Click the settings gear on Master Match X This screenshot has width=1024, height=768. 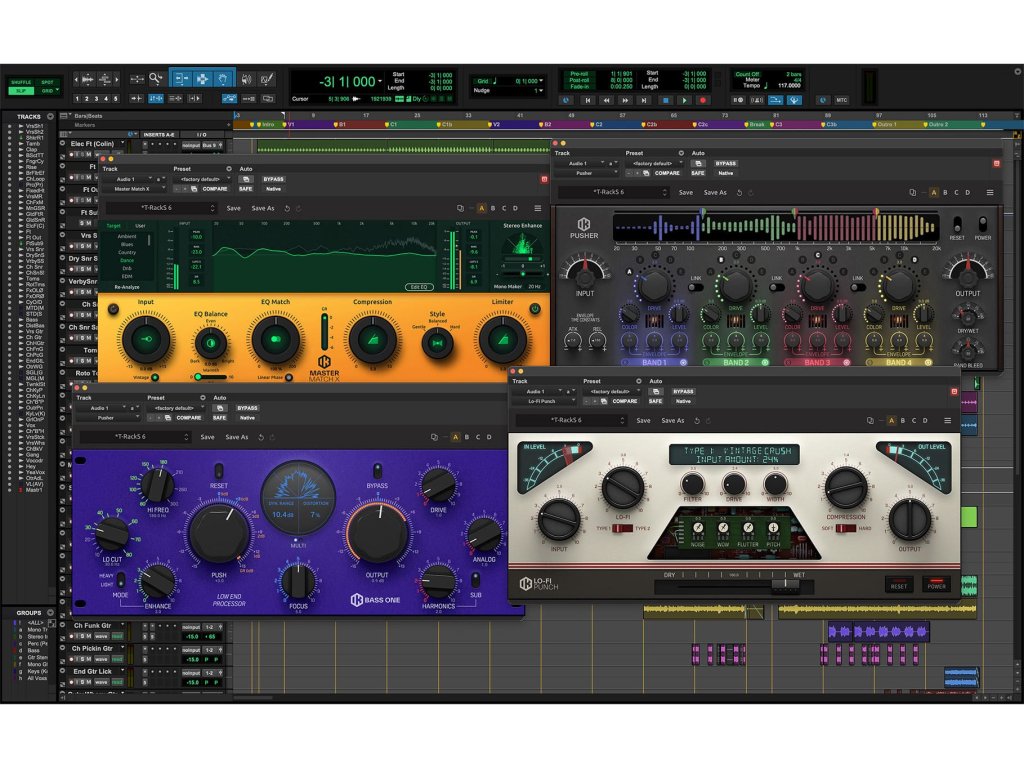(x=114, y=309)
